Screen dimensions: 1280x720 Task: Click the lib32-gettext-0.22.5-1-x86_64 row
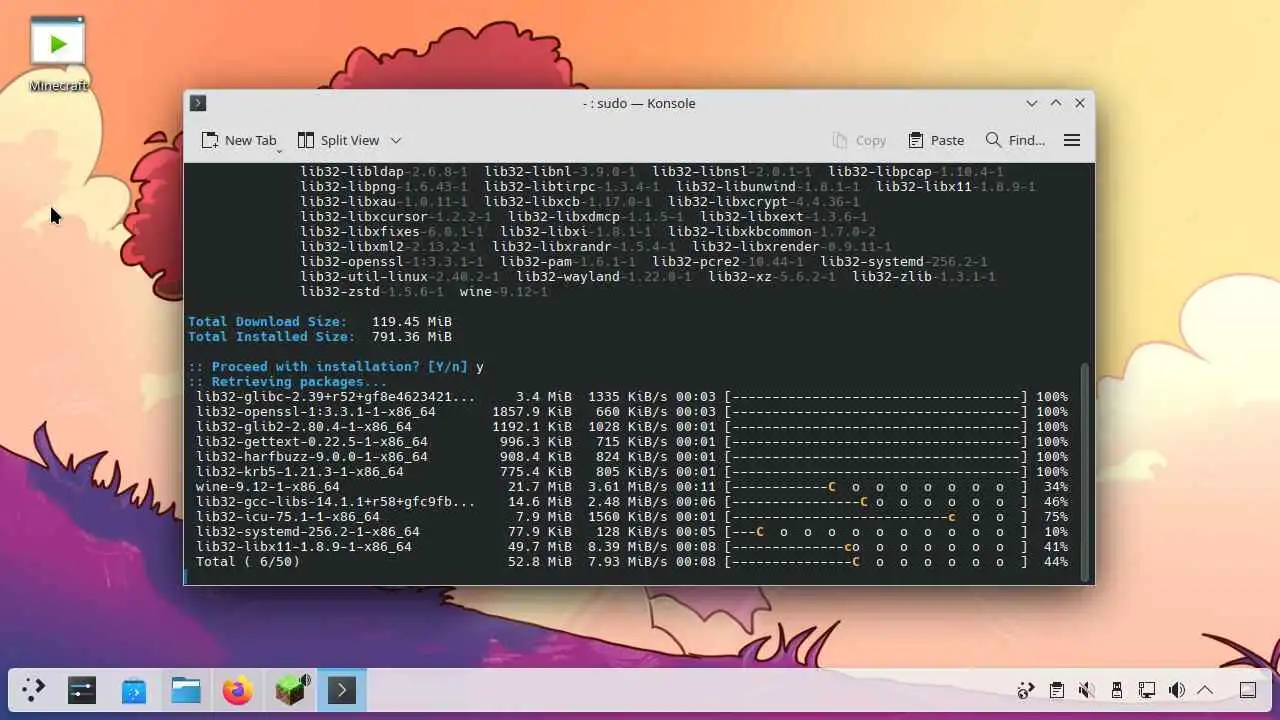[632, 442]
